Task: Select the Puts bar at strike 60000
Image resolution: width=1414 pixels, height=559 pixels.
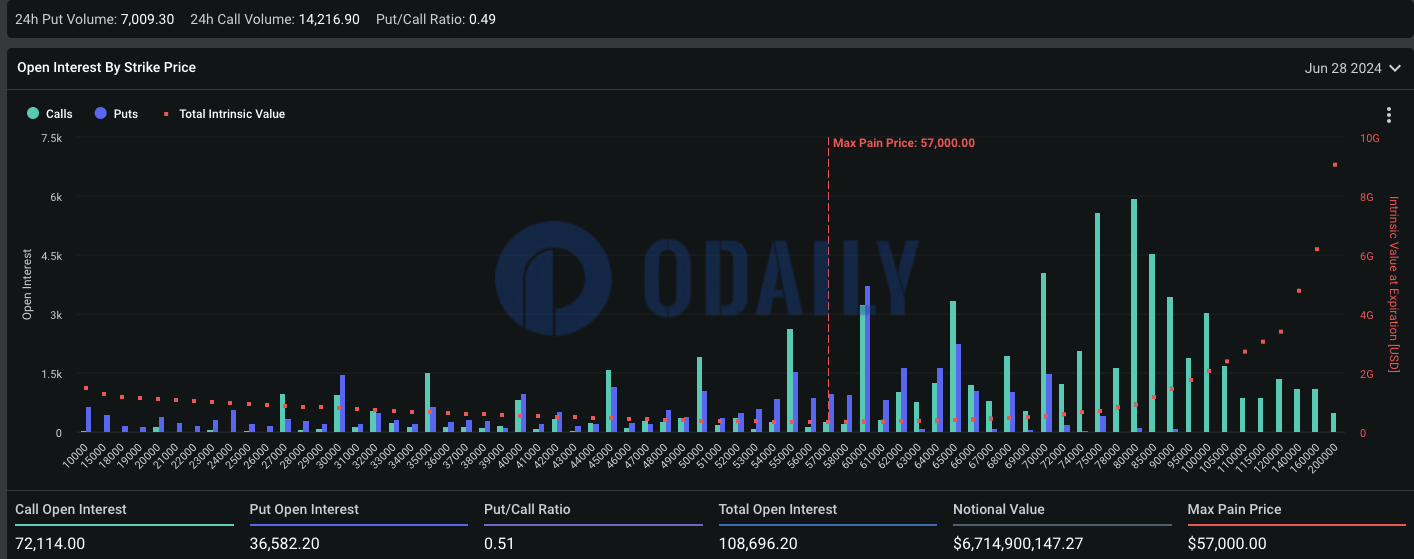Action: [867, 359]
